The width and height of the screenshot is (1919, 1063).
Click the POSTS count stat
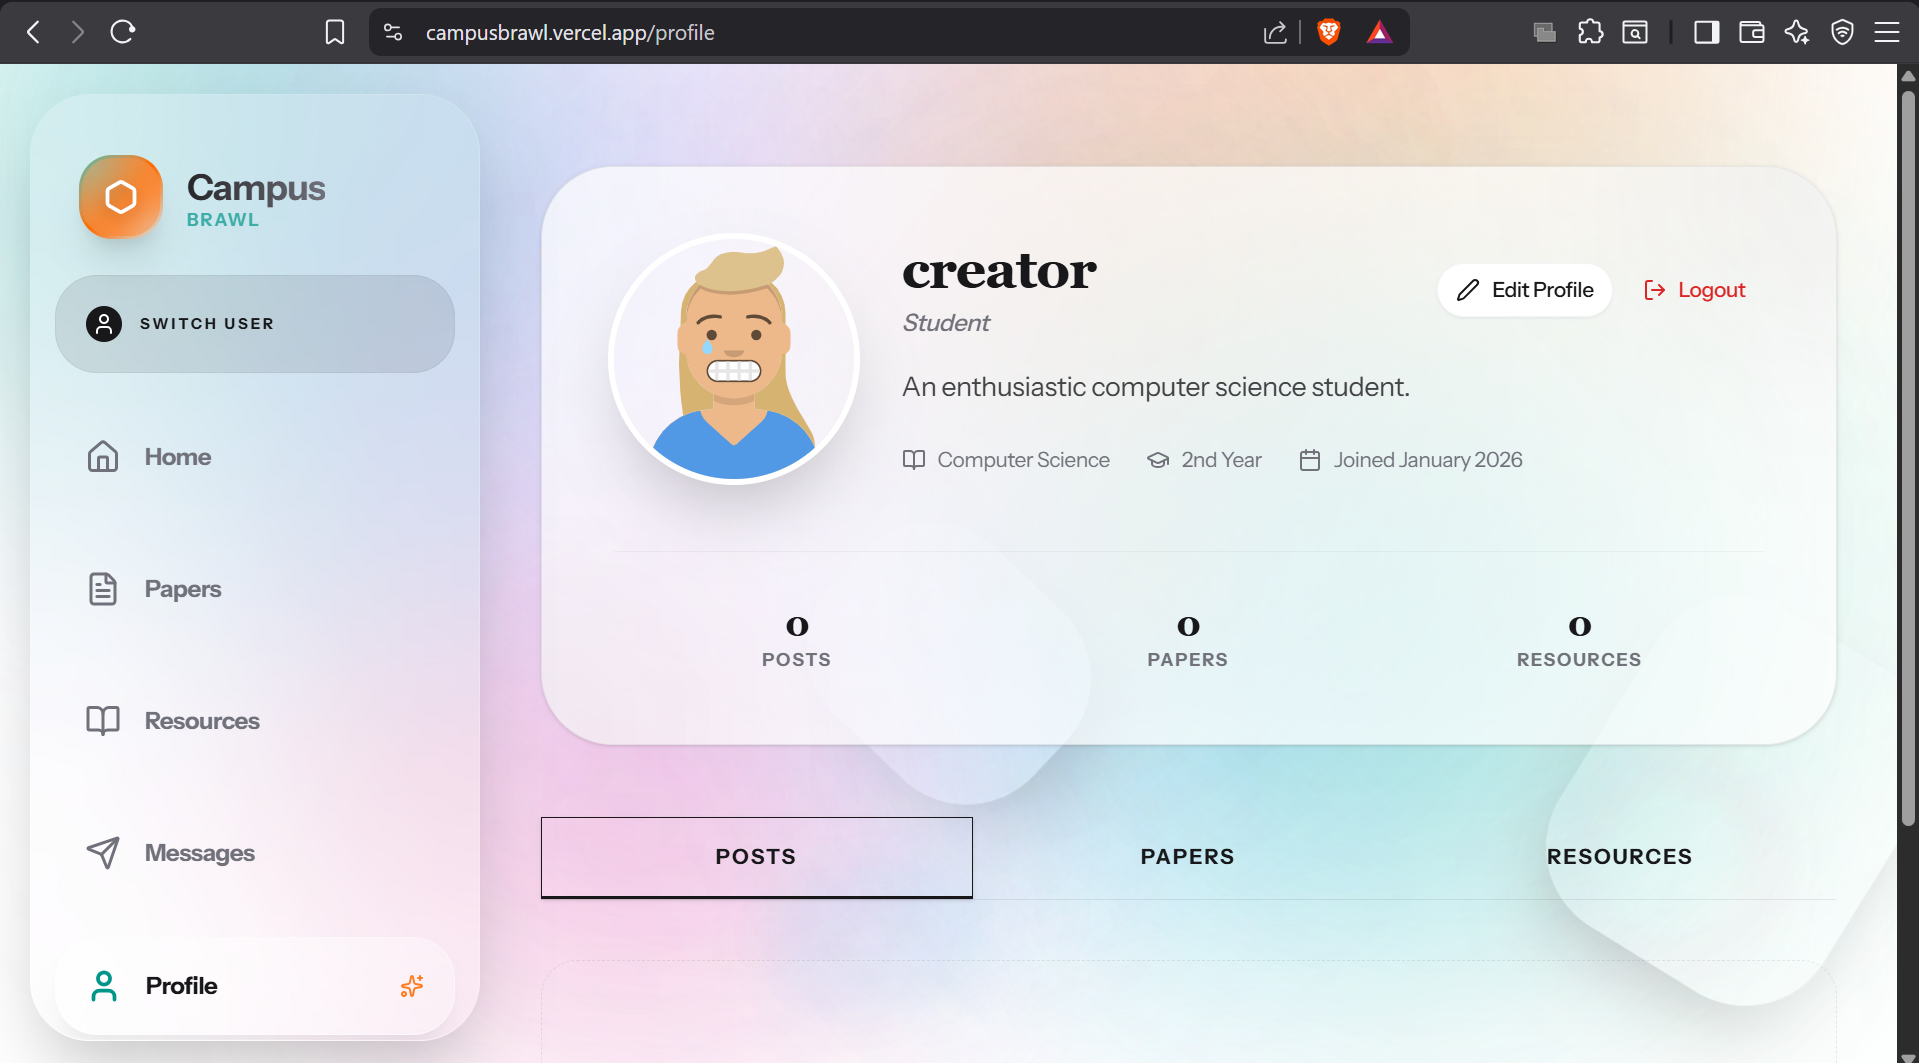[797, 641]
